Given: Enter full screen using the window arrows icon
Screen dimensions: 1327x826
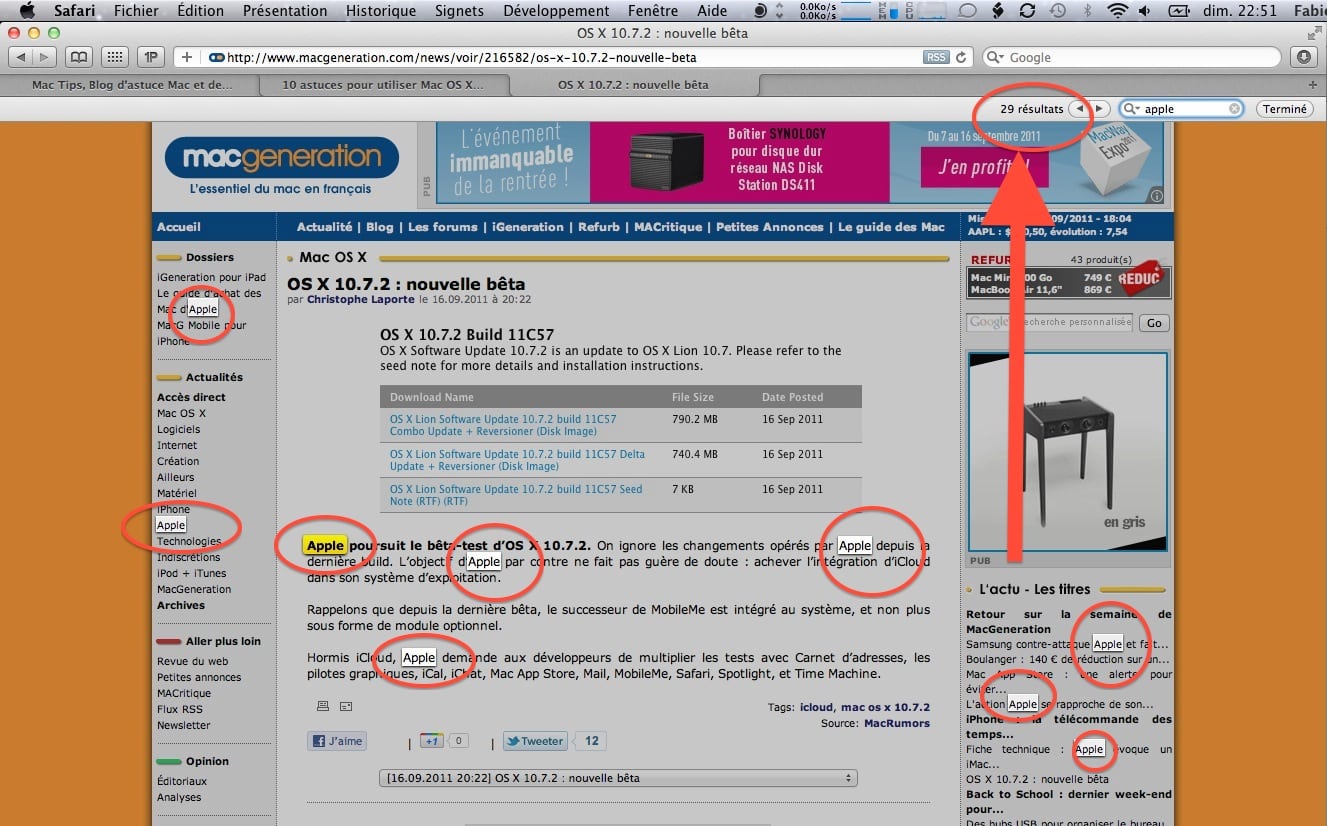Looking at the screenshot, I should [1314, 33].
